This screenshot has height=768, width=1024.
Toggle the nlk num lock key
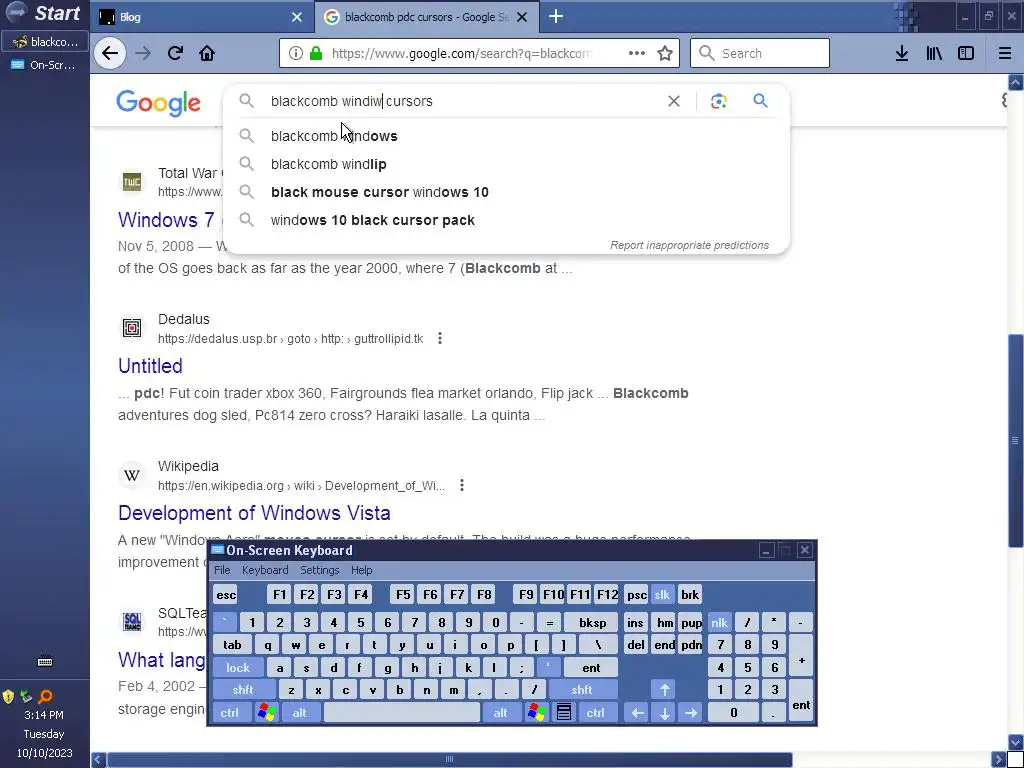pyautogui.click(x=719, y=622)
